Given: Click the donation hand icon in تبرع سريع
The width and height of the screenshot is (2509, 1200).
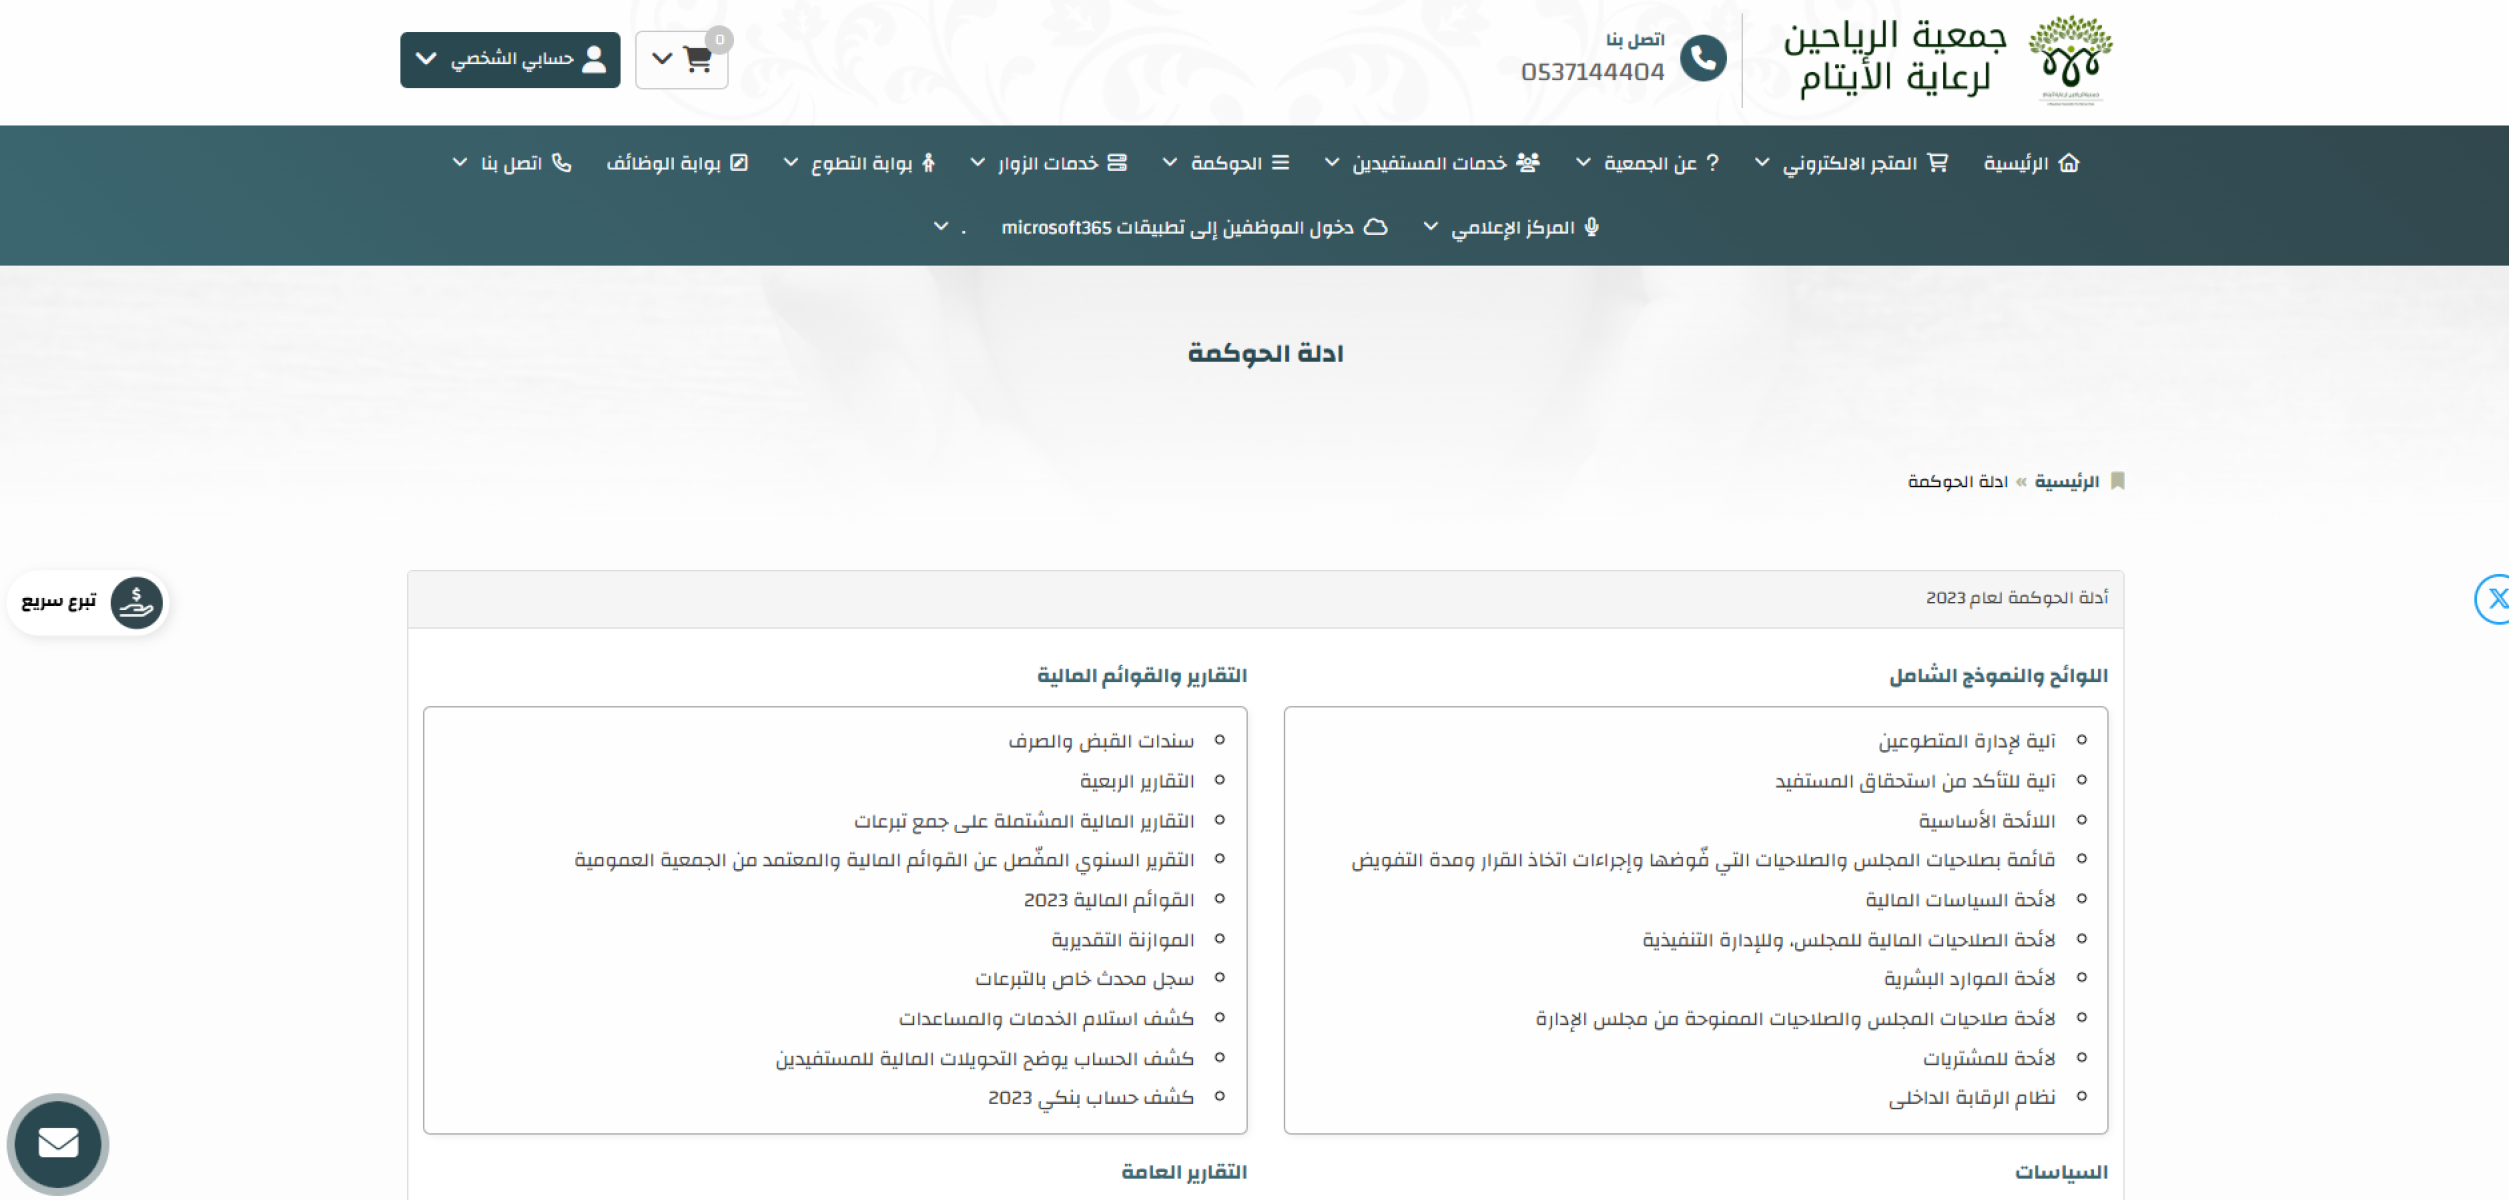Looking at the screenshot, I should [136, 603].
